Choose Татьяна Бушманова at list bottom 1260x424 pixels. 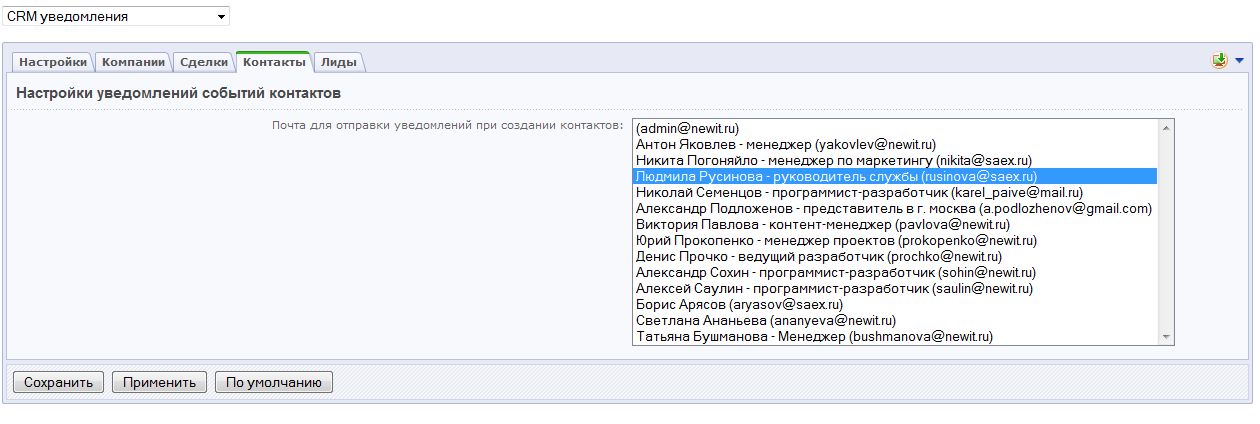coord(814,337)
